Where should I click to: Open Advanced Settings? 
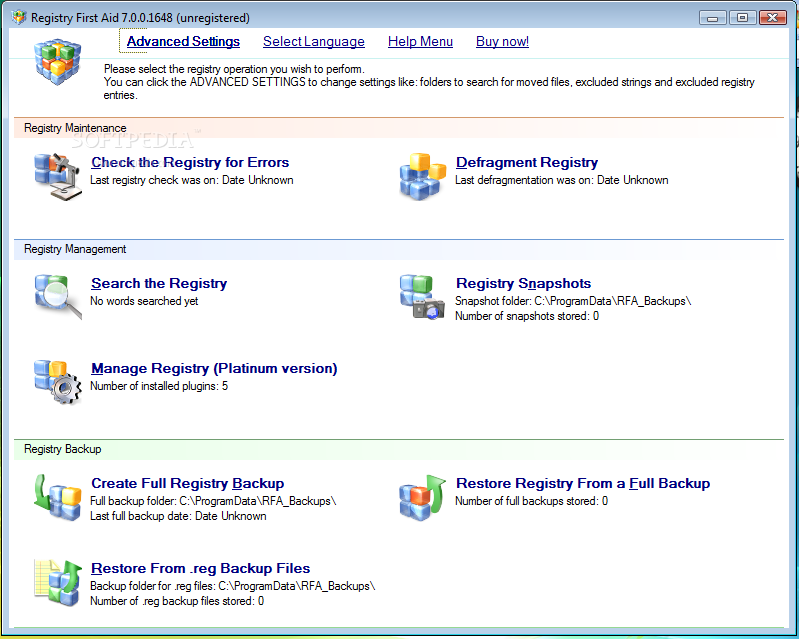pyautogui.click(x=183, y=41)
